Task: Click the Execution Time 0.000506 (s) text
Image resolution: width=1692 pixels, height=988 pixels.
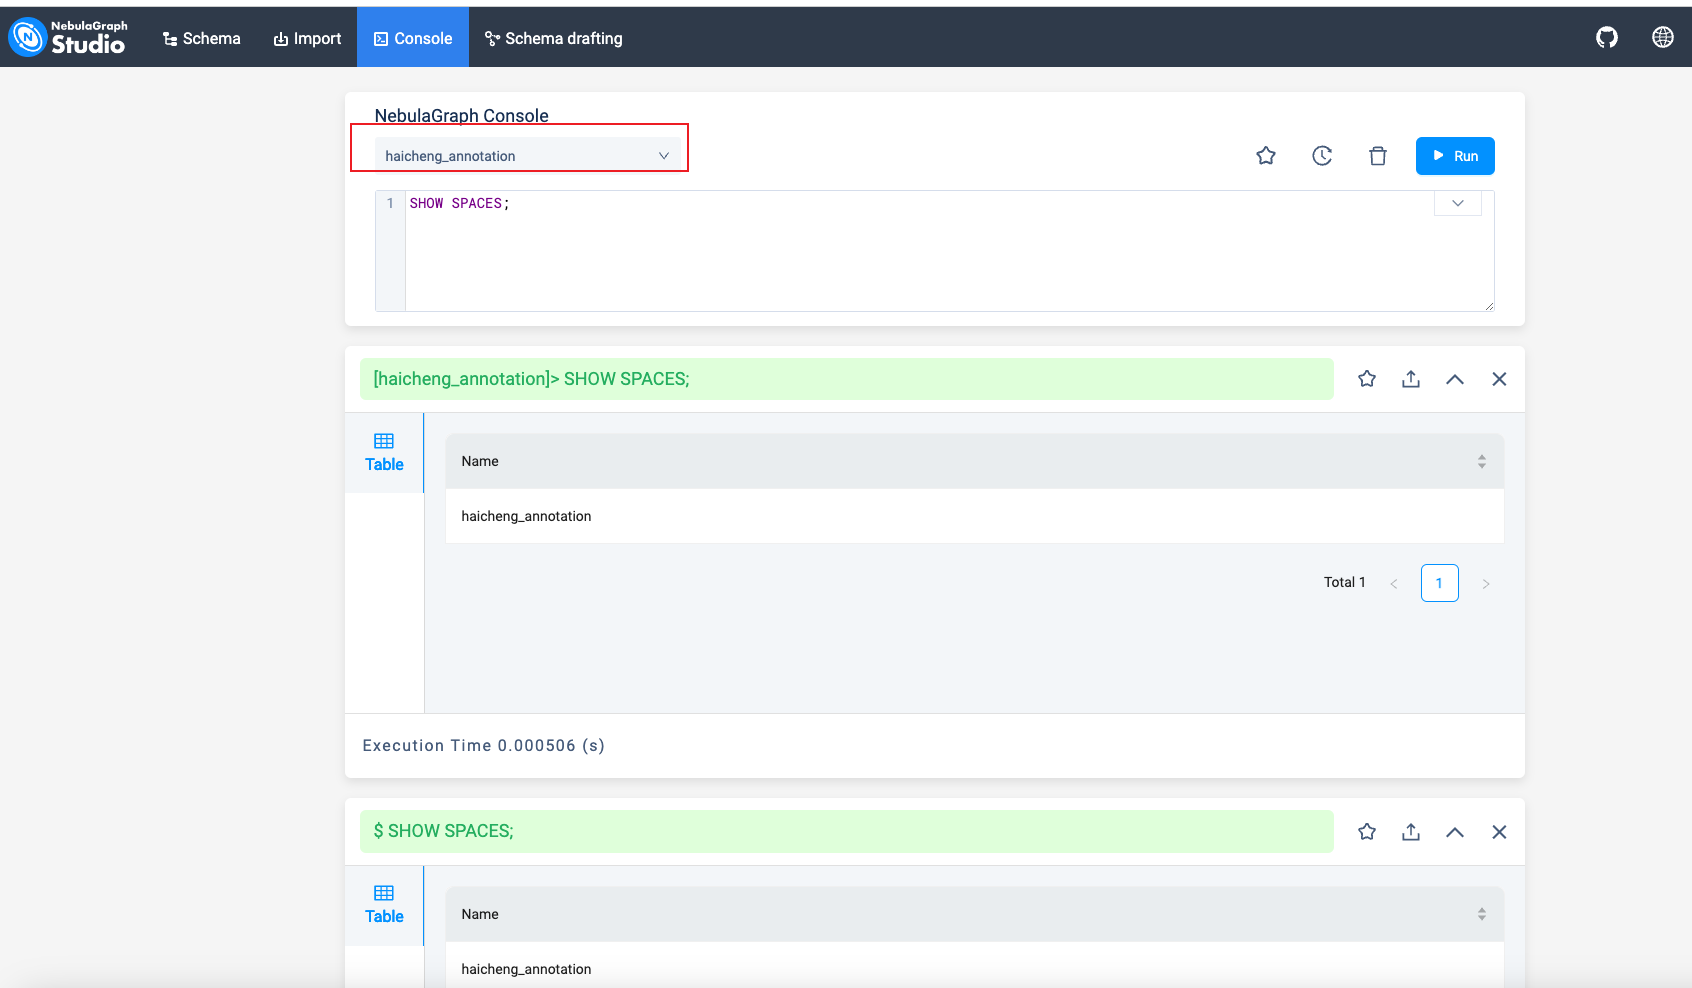Action: (483, 746)
